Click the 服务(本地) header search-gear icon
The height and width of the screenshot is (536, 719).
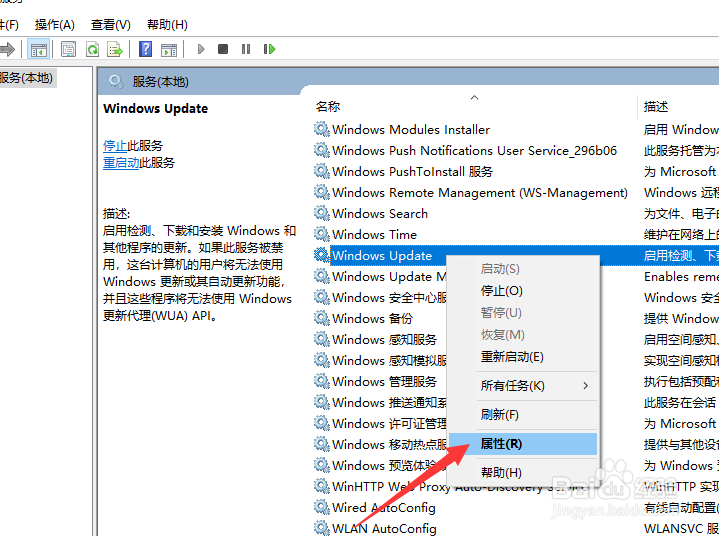point(116,82)
